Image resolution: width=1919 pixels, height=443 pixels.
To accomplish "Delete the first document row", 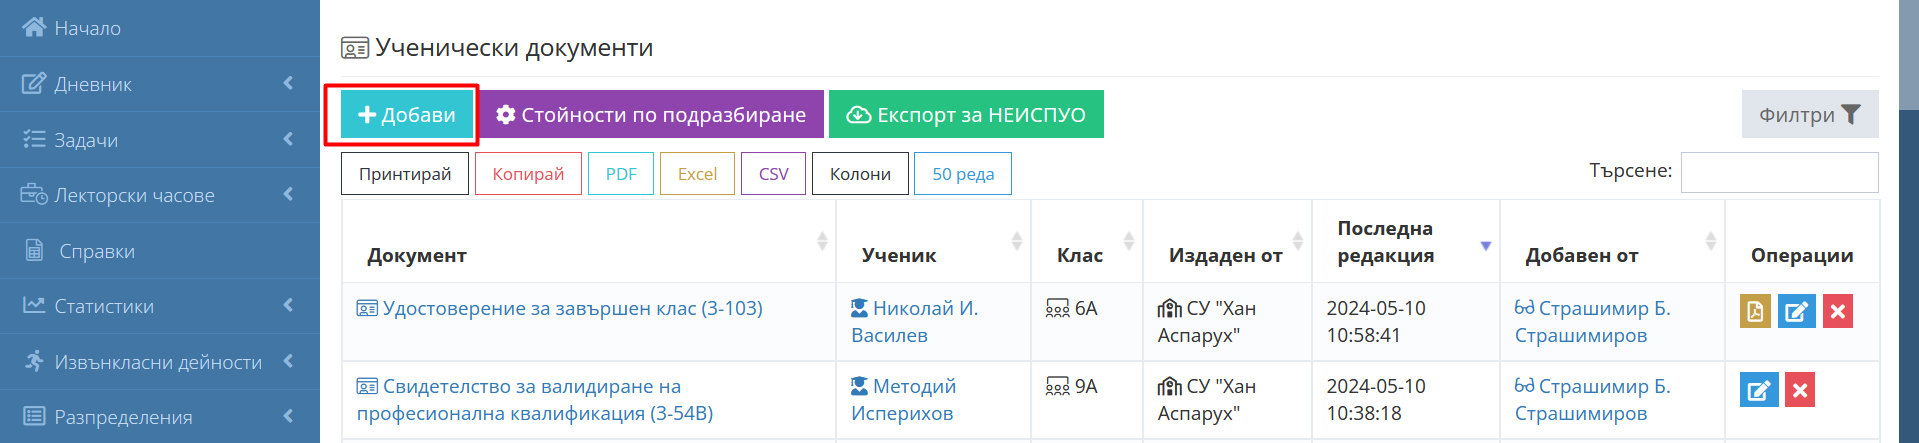I will (x=1838, y=311).
